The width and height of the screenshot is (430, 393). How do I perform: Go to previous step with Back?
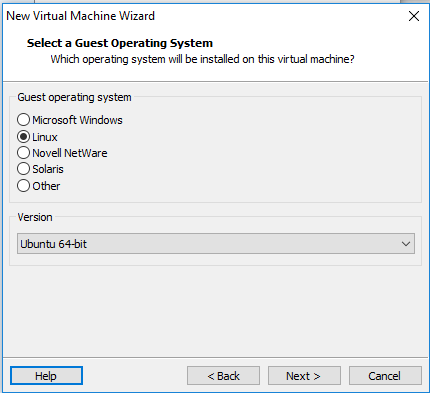223,376
